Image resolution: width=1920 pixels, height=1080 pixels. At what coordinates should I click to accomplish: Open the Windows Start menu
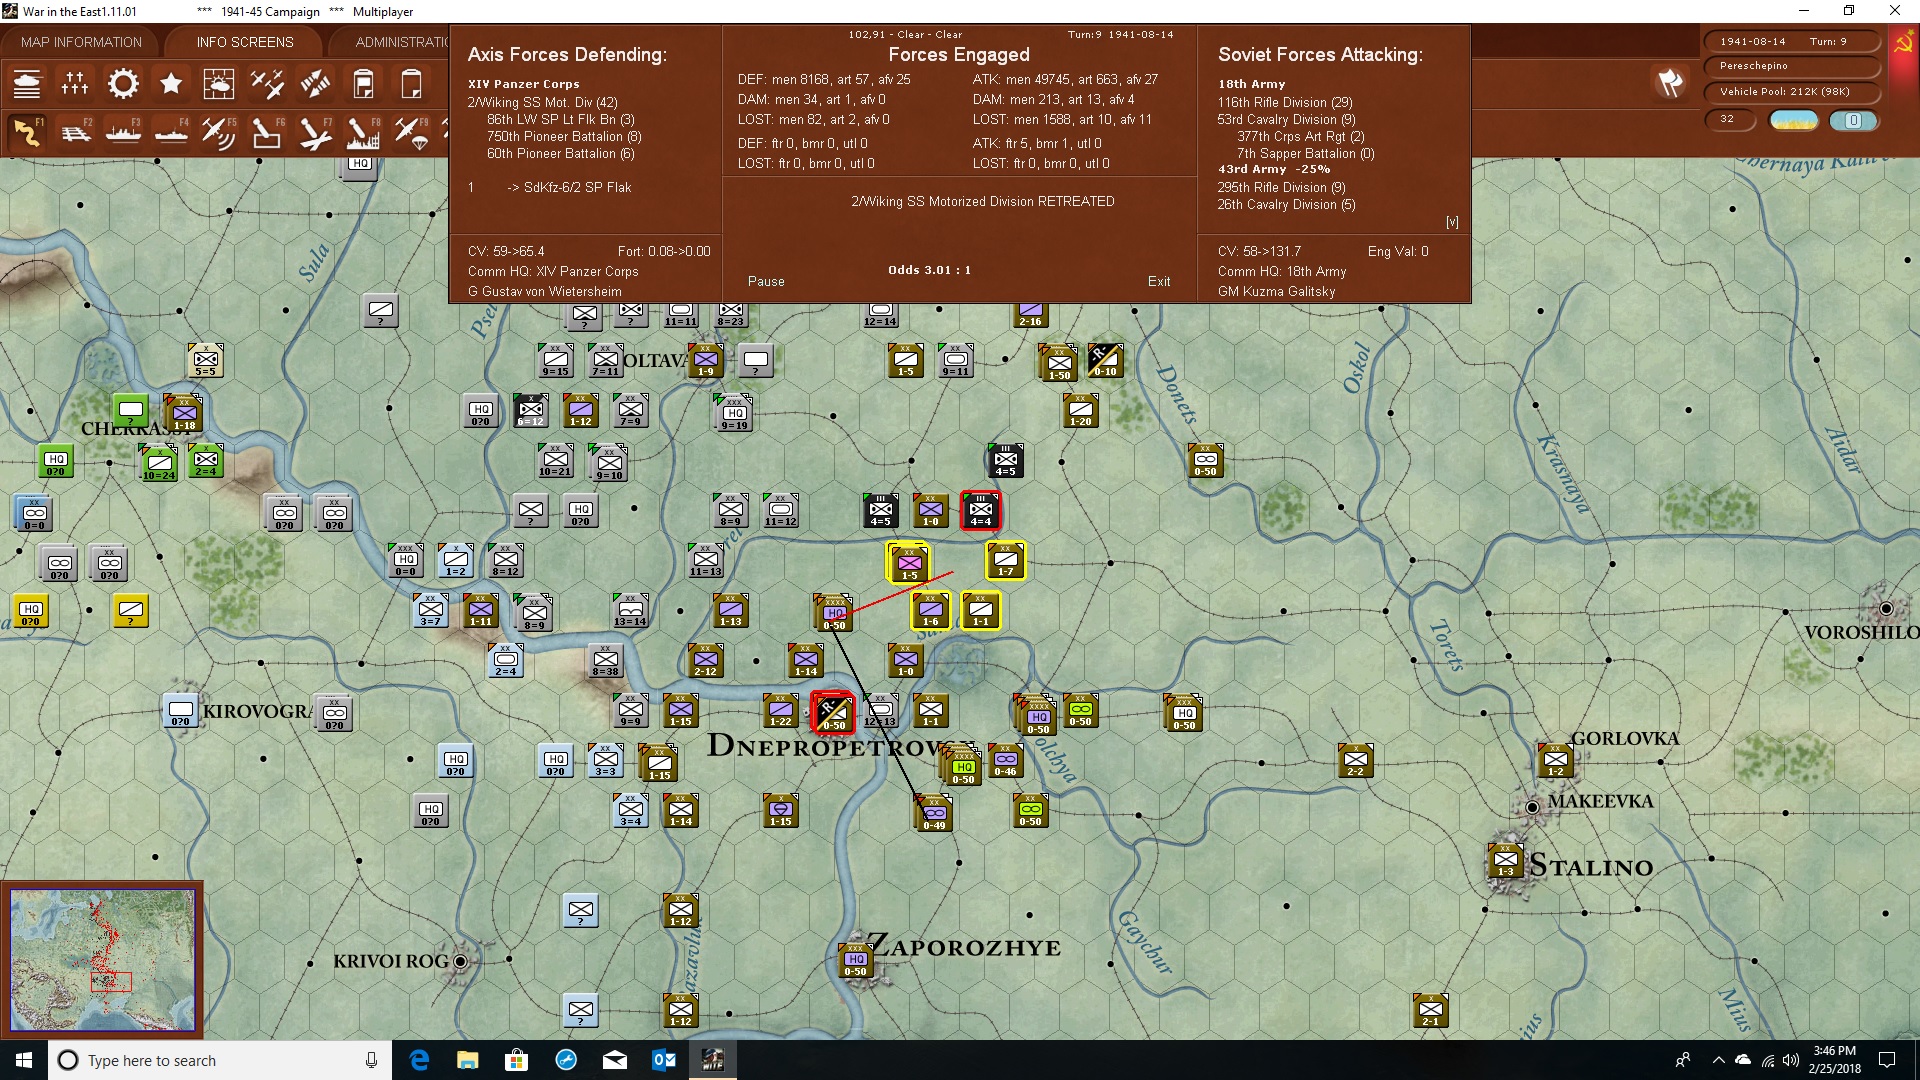(24, 1060)
